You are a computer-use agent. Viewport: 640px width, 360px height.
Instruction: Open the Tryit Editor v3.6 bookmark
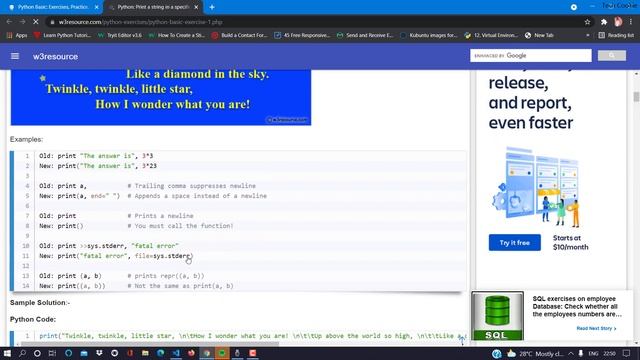(120, 36)
